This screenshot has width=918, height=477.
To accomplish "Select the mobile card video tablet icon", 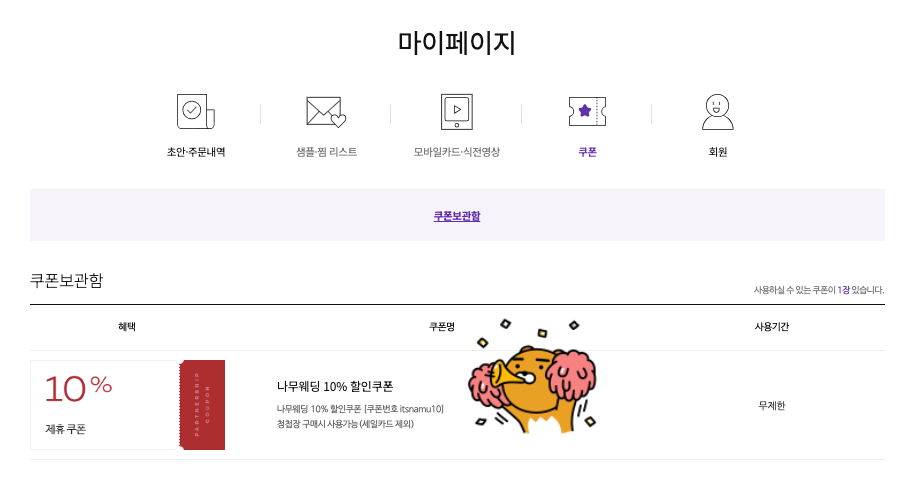I will (457, 112).
